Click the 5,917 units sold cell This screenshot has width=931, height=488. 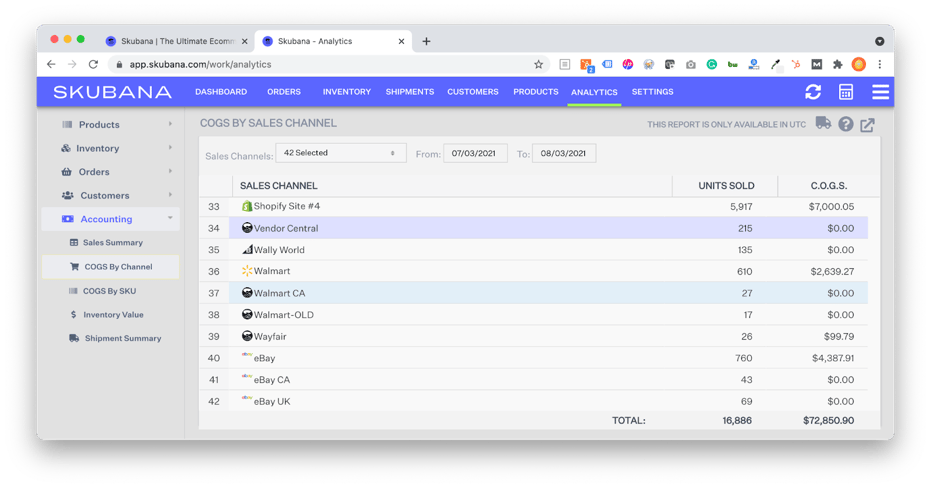(x=741, y=207)
